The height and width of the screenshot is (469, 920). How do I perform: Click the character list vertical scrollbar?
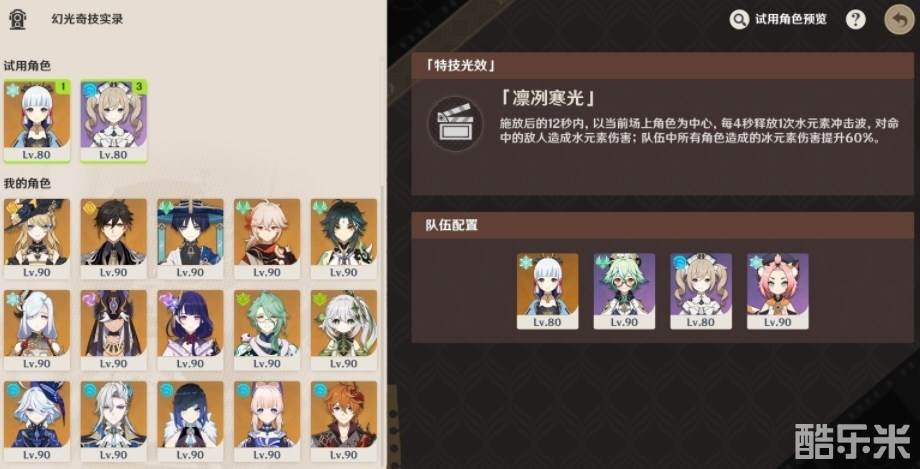[x=383, y=329]
